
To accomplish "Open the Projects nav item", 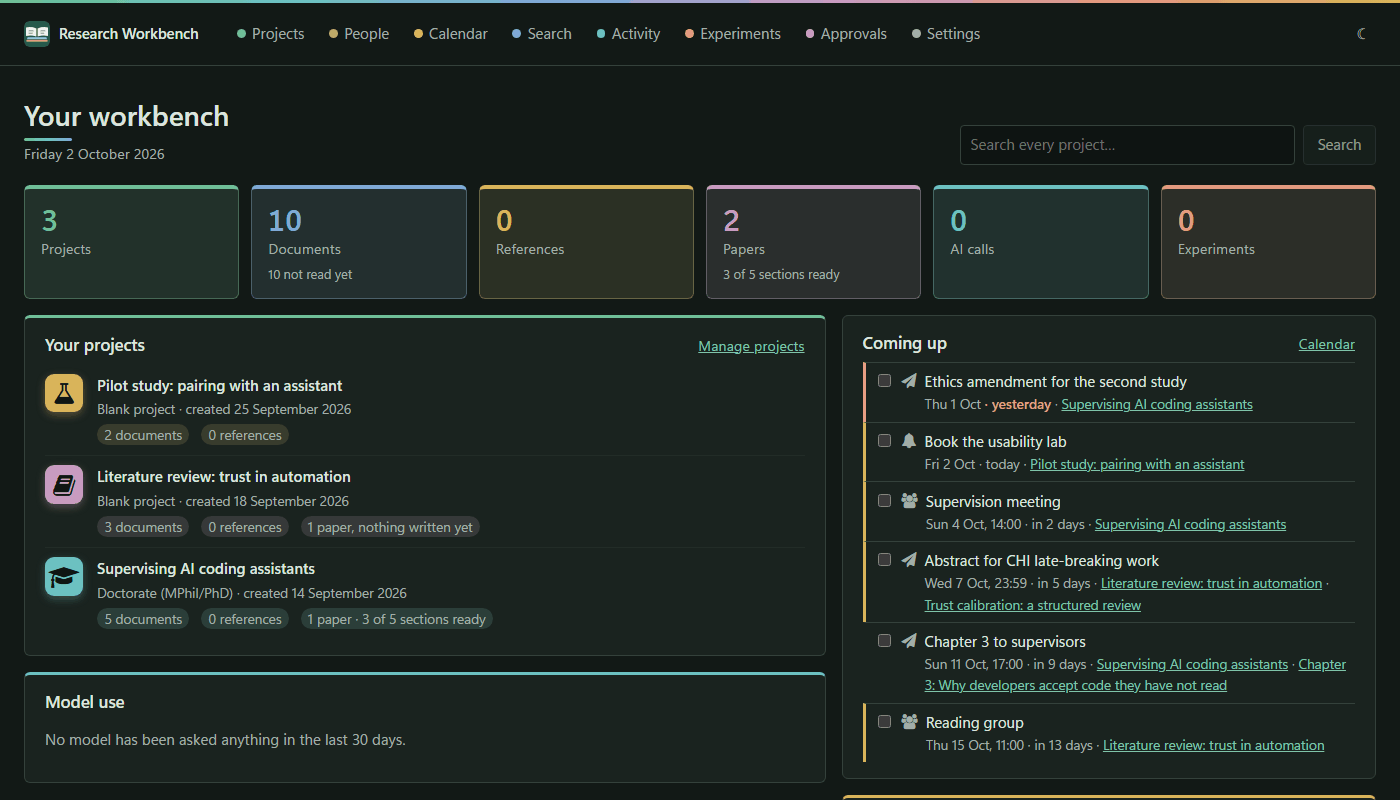I will click(270, 34).
